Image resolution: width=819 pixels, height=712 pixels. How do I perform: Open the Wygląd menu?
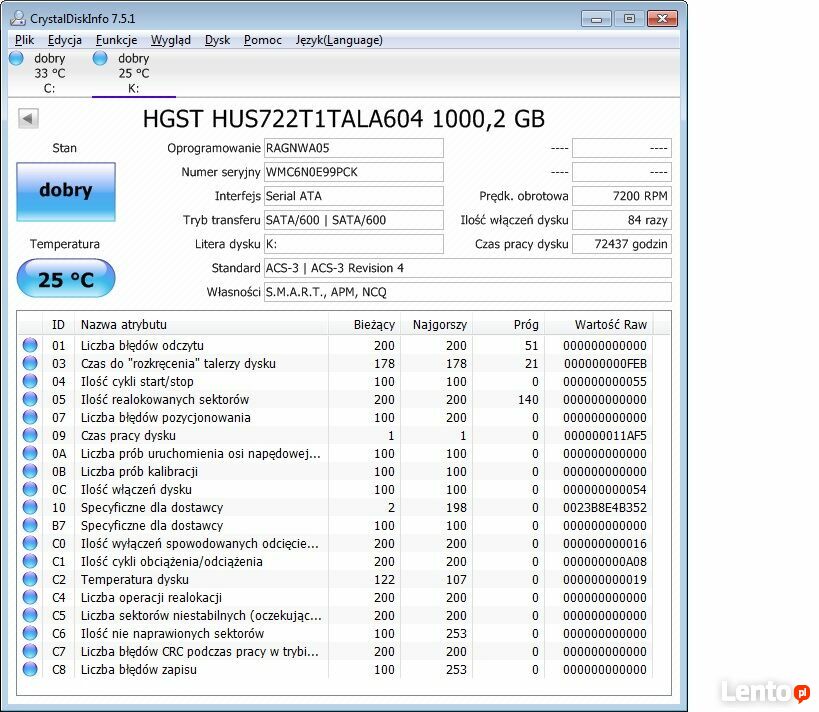[x=171, y=40]
